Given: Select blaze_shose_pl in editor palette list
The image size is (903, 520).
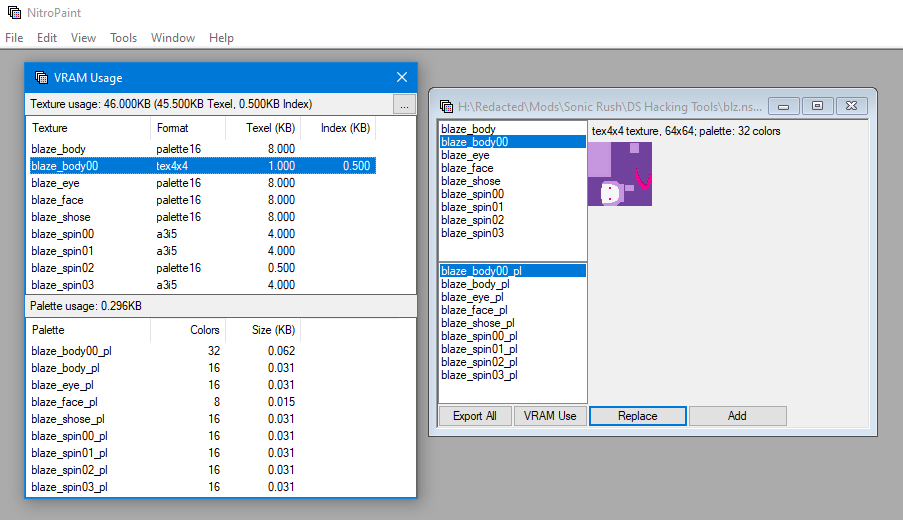Looking at the screenshot, I should pos(513,323).
